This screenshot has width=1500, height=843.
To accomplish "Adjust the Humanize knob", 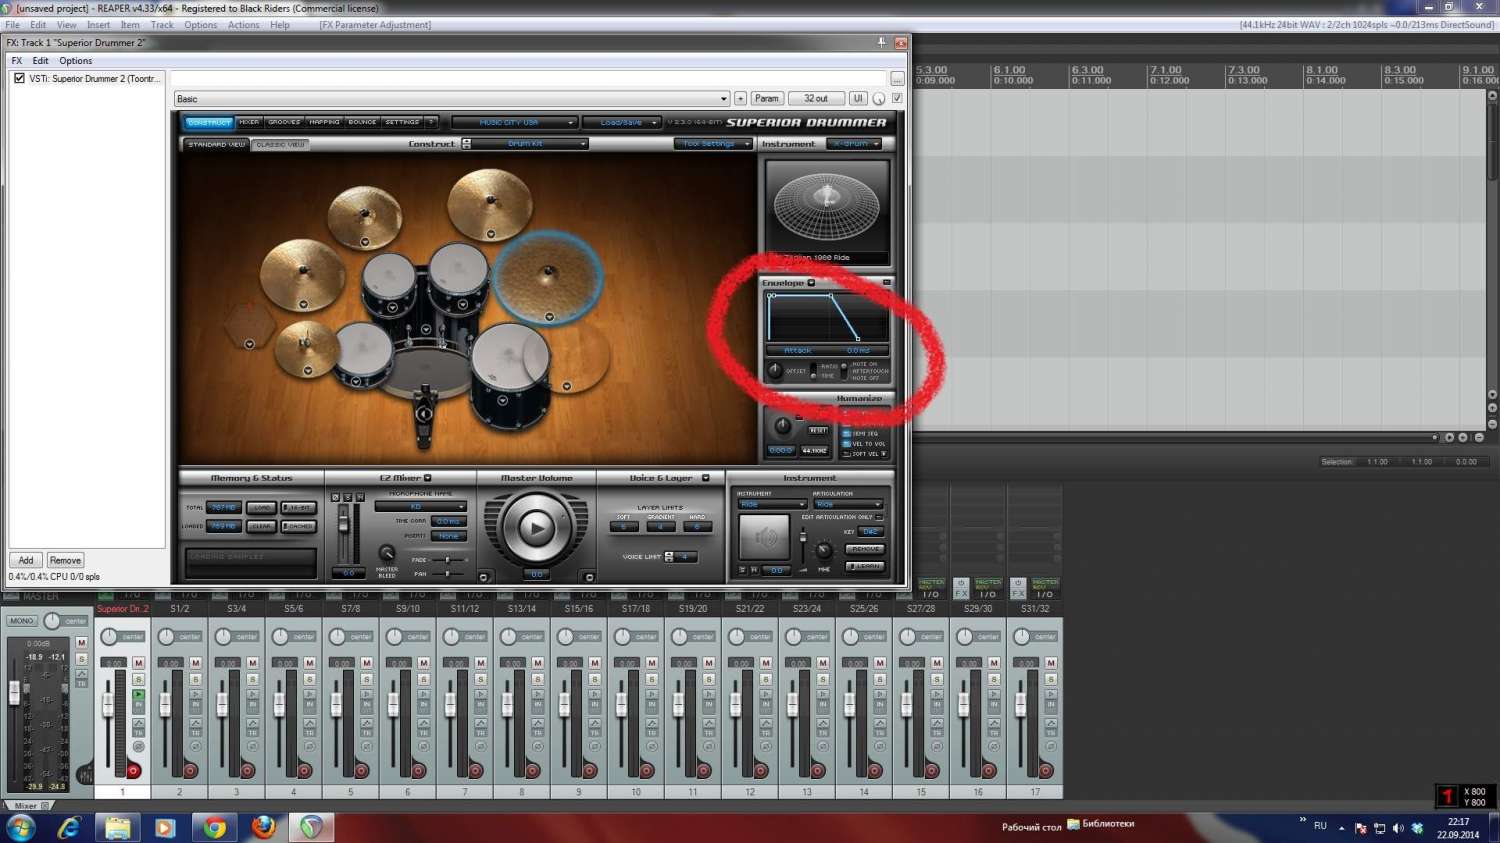I will tap(781, 426).
